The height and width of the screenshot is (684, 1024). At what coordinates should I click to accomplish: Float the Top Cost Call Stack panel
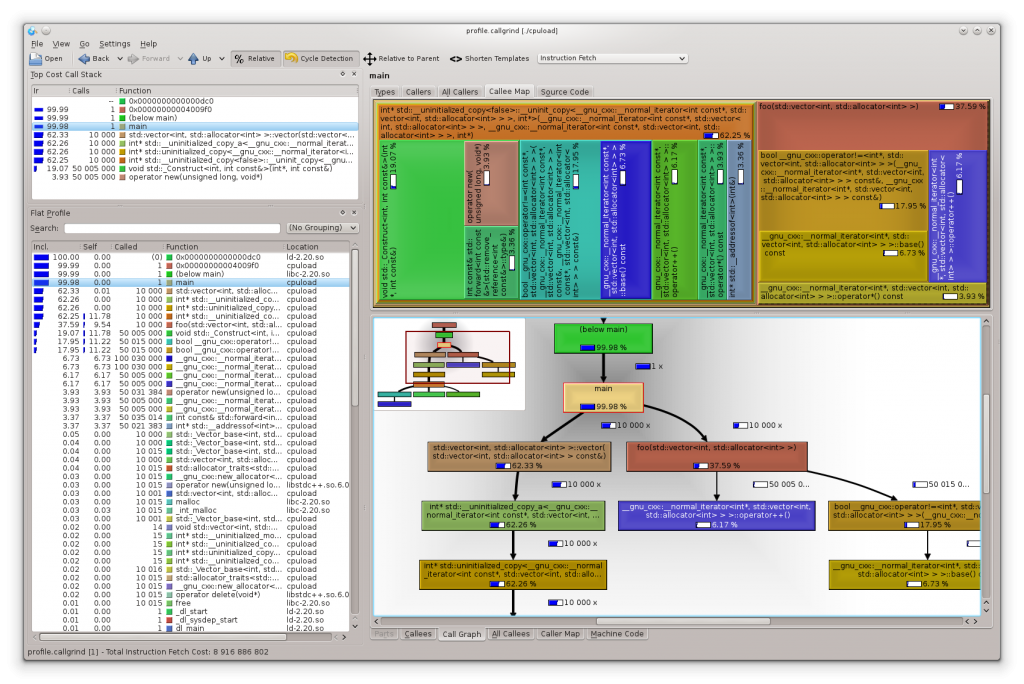[x=342, y=74]
